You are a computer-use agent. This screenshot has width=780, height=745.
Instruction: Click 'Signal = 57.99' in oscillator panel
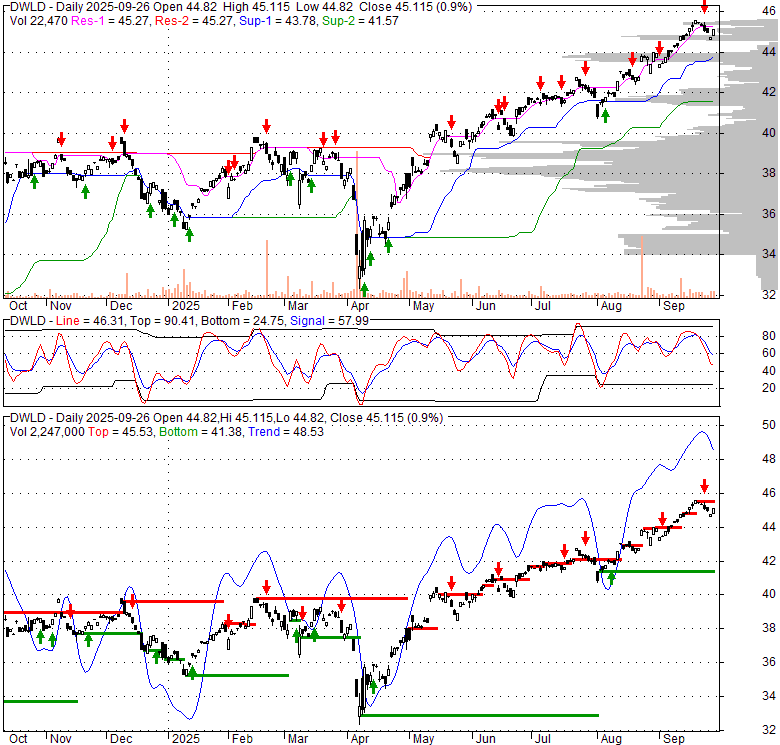click(x=330, y=321)
